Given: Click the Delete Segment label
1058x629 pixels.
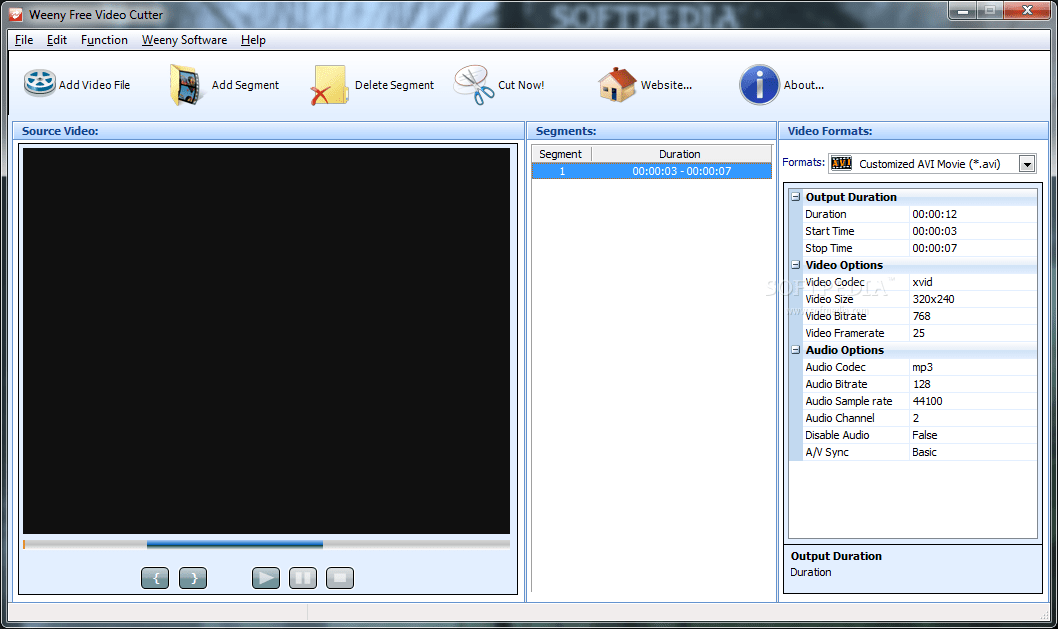Looking at the screenshot, I should click(x=395, y=85).
